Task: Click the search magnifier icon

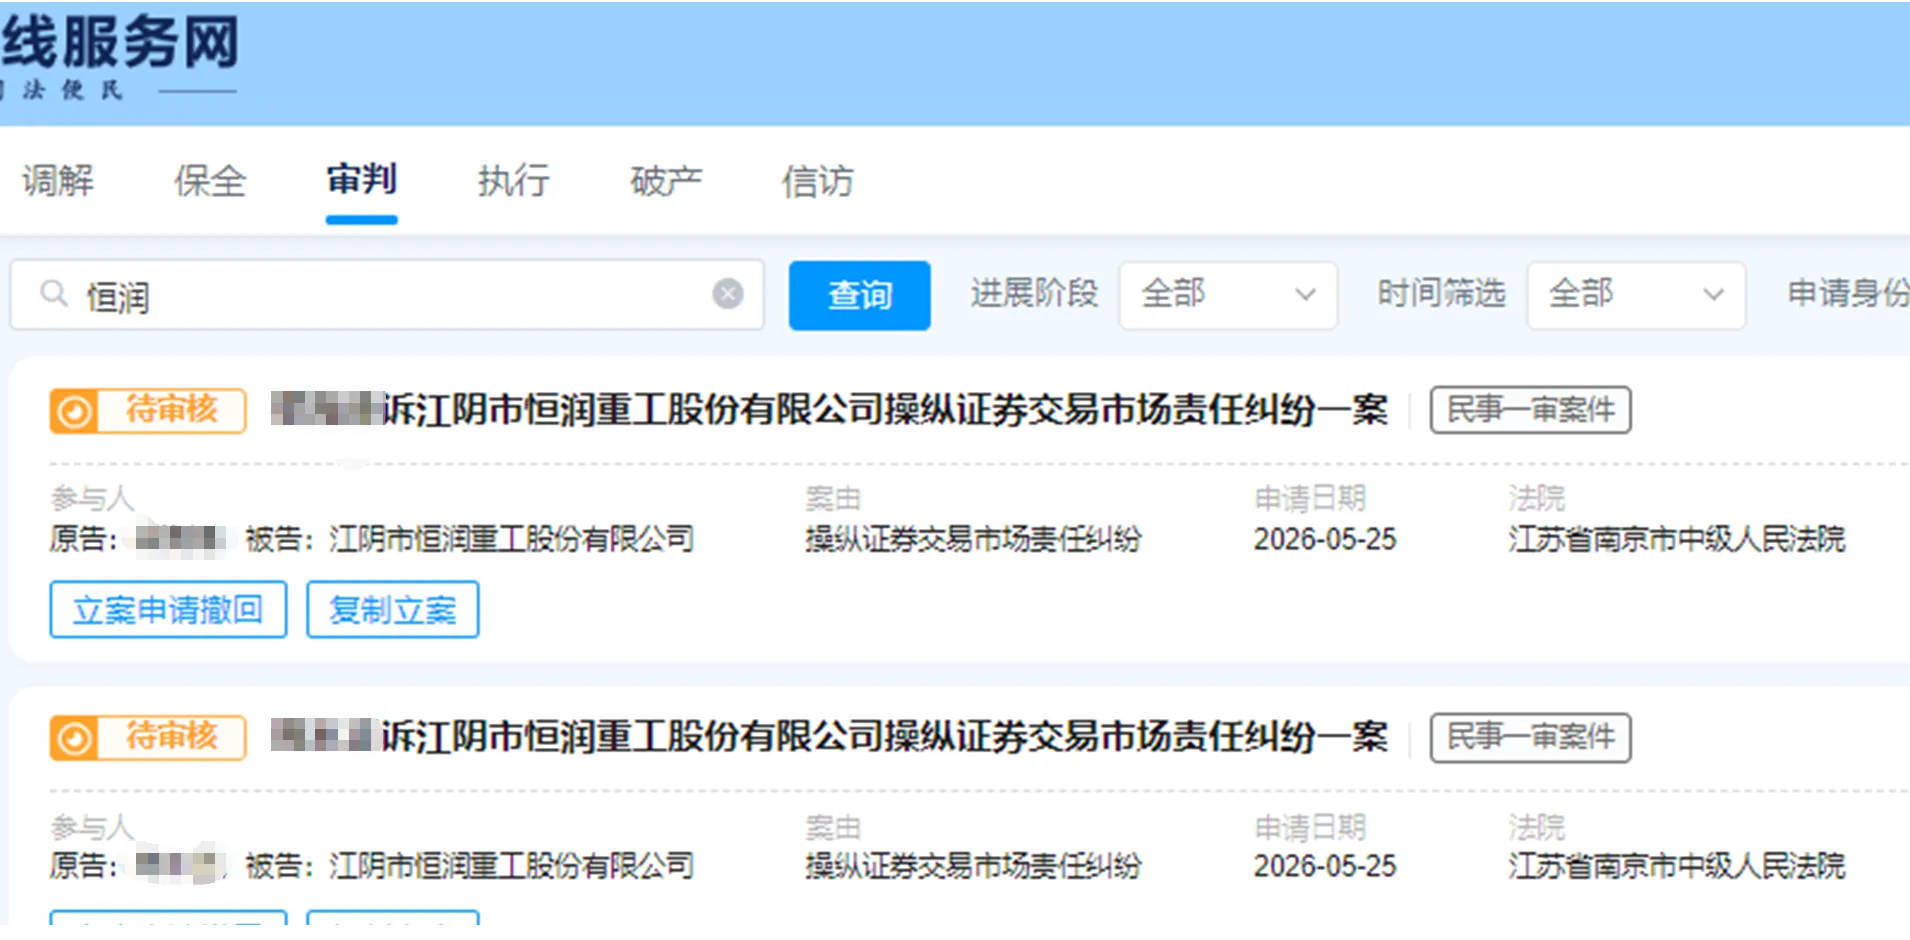Action: pyautogui.click(x=53, y=294)
